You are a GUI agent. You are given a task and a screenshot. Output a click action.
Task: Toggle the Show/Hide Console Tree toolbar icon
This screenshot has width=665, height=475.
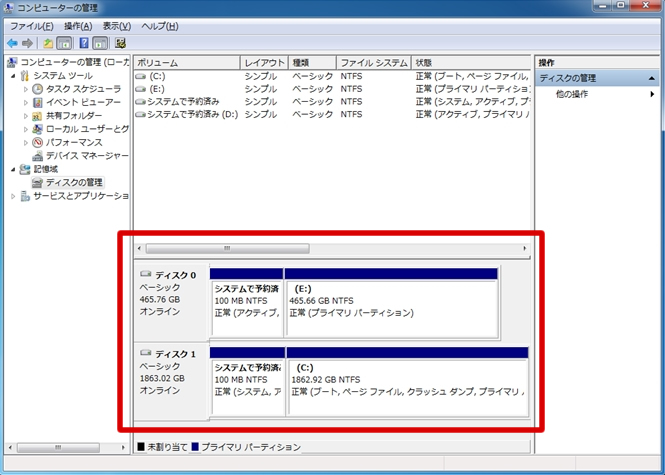click(64, 43)
